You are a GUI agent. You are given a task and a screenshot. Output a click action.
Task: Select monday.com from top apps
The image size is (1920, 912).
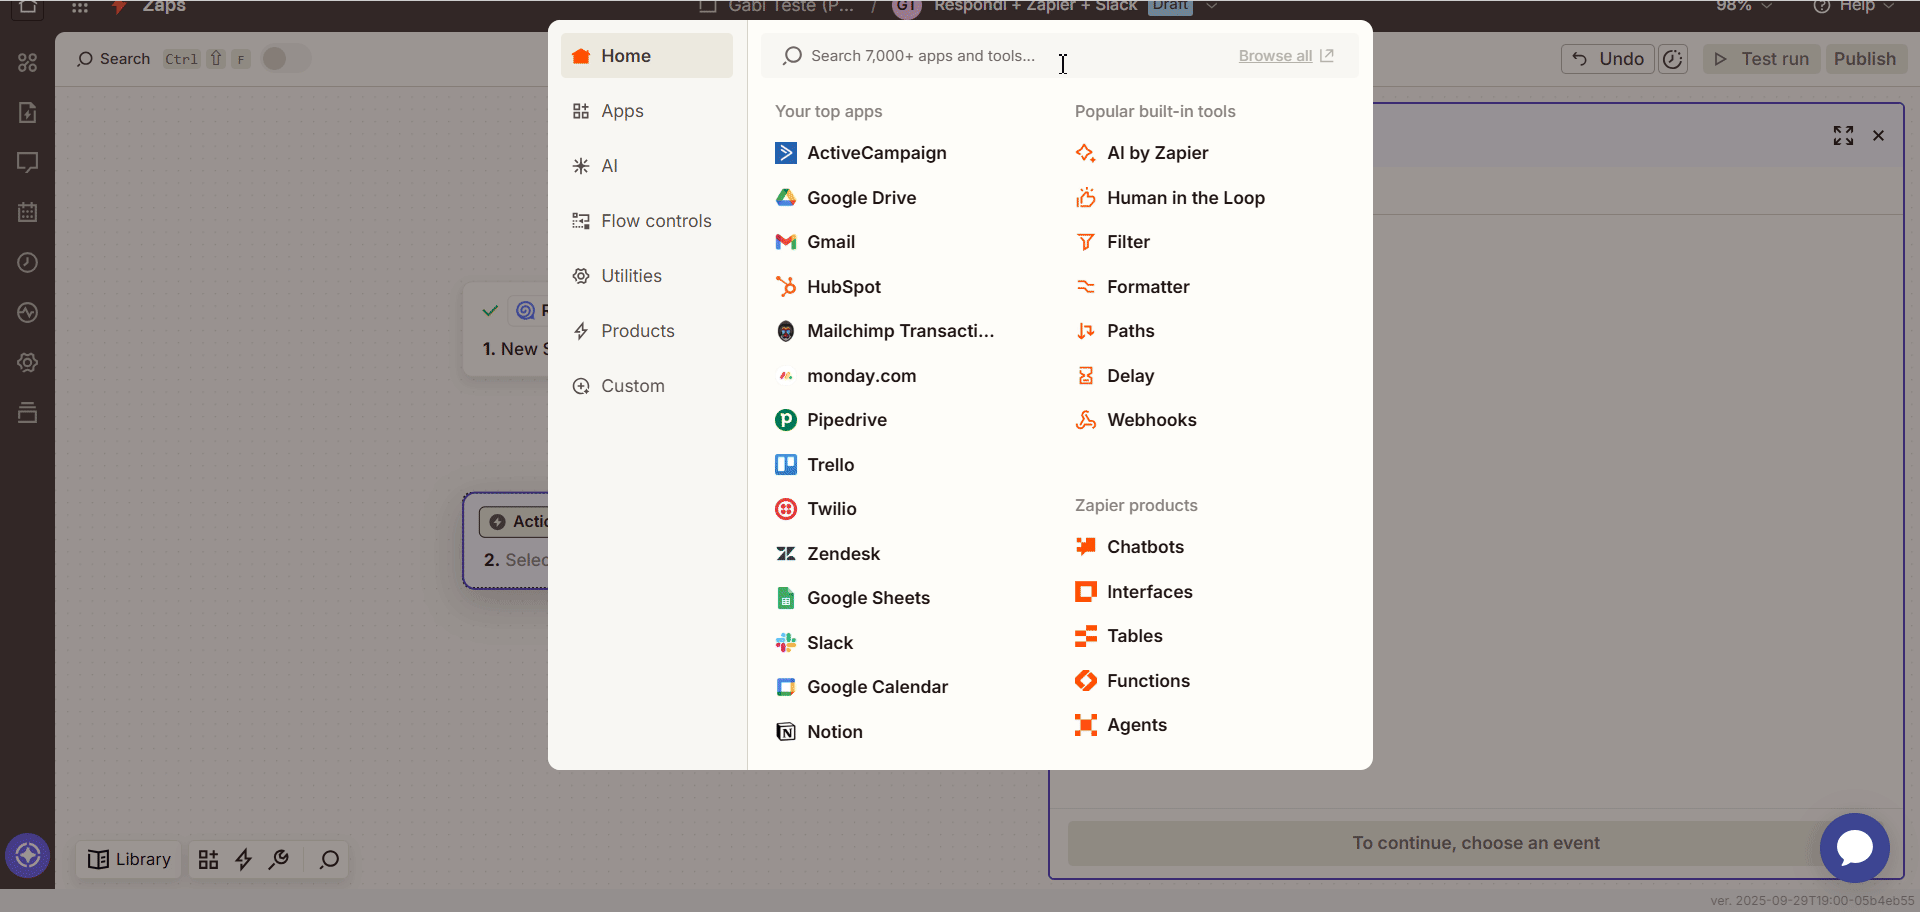pyautogui.click(x=846, y=376)
